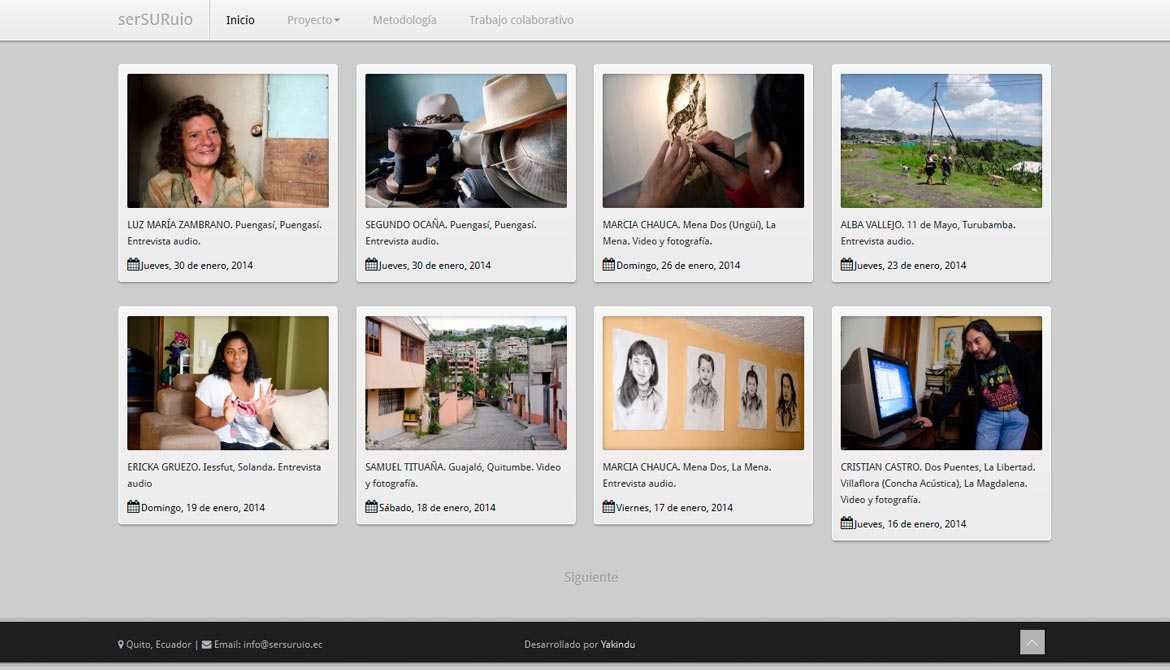Open the Yakindu developer link
The image size is (1170, 670).
tap(618, 645)
